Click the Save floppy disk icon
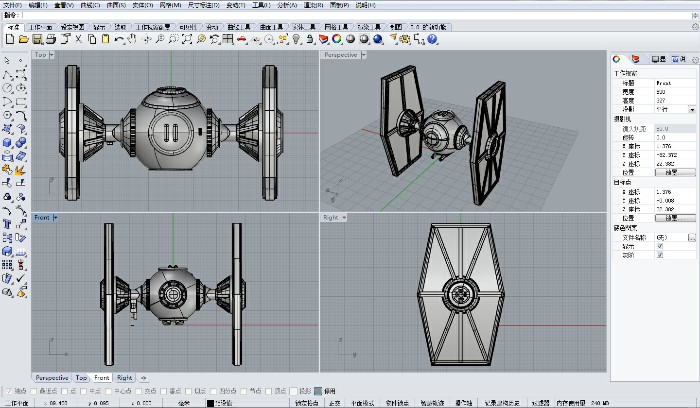This screenshot has height=408, width=700. coord(37,39)
